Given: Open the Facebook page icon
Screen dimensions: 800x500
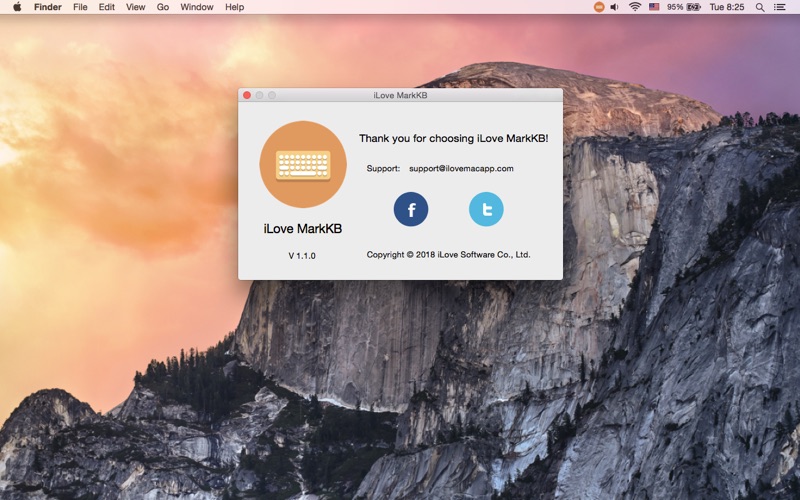Looking at the screenshot, I should click(411, 209).
